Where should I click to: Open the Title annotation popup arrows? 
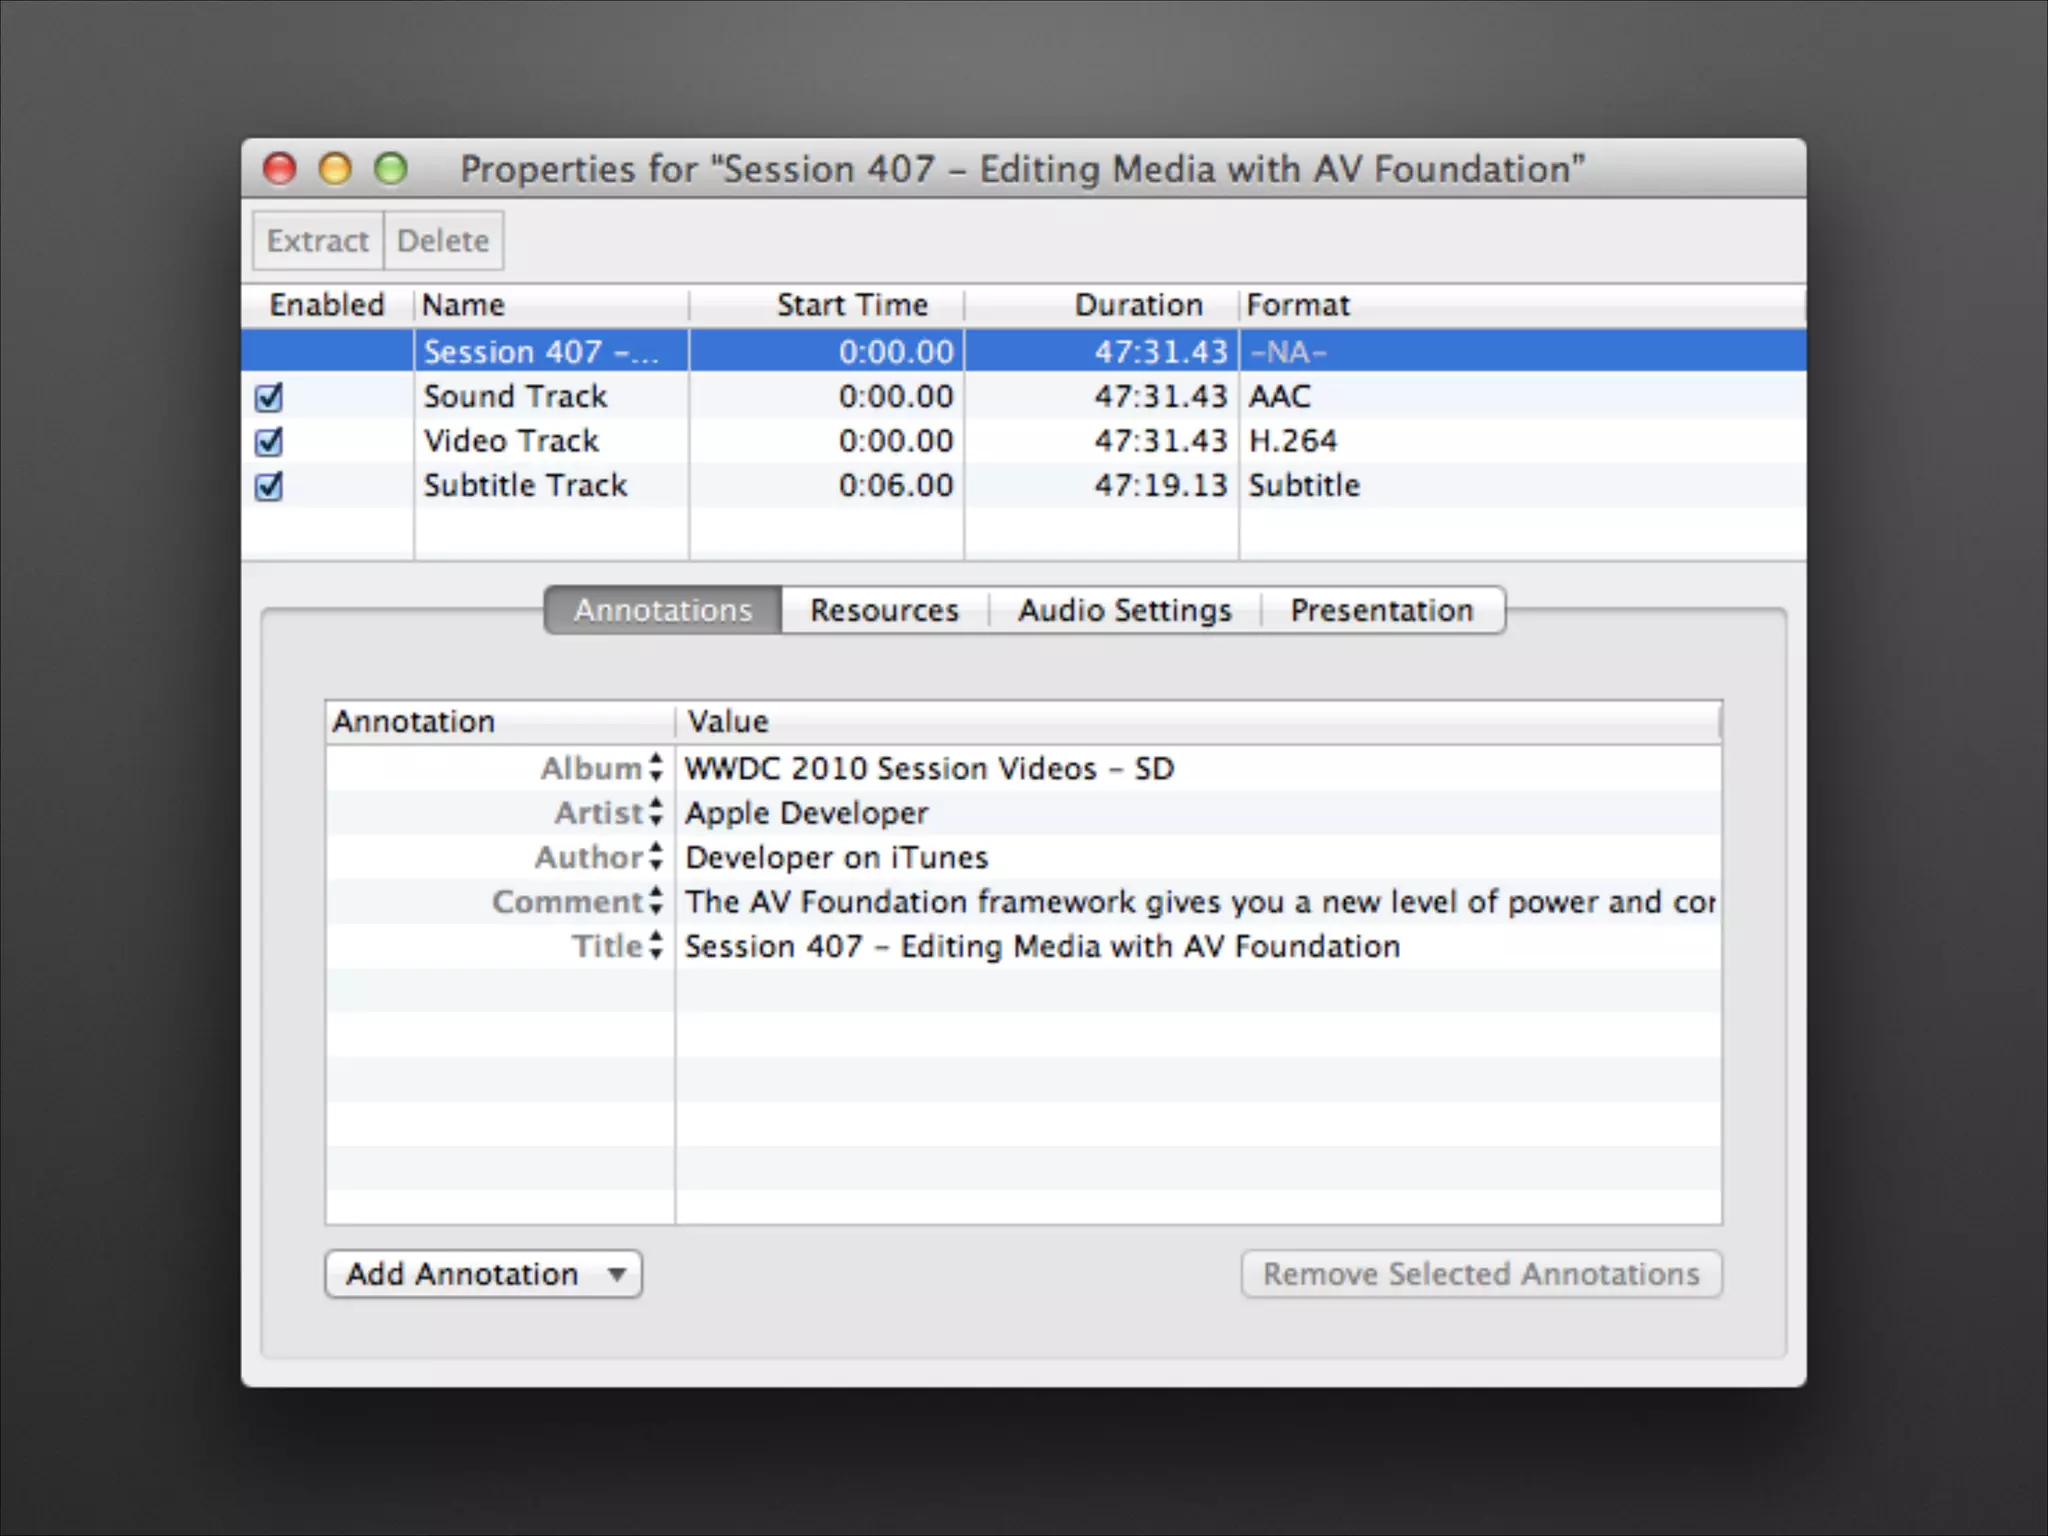click(655, 946)
